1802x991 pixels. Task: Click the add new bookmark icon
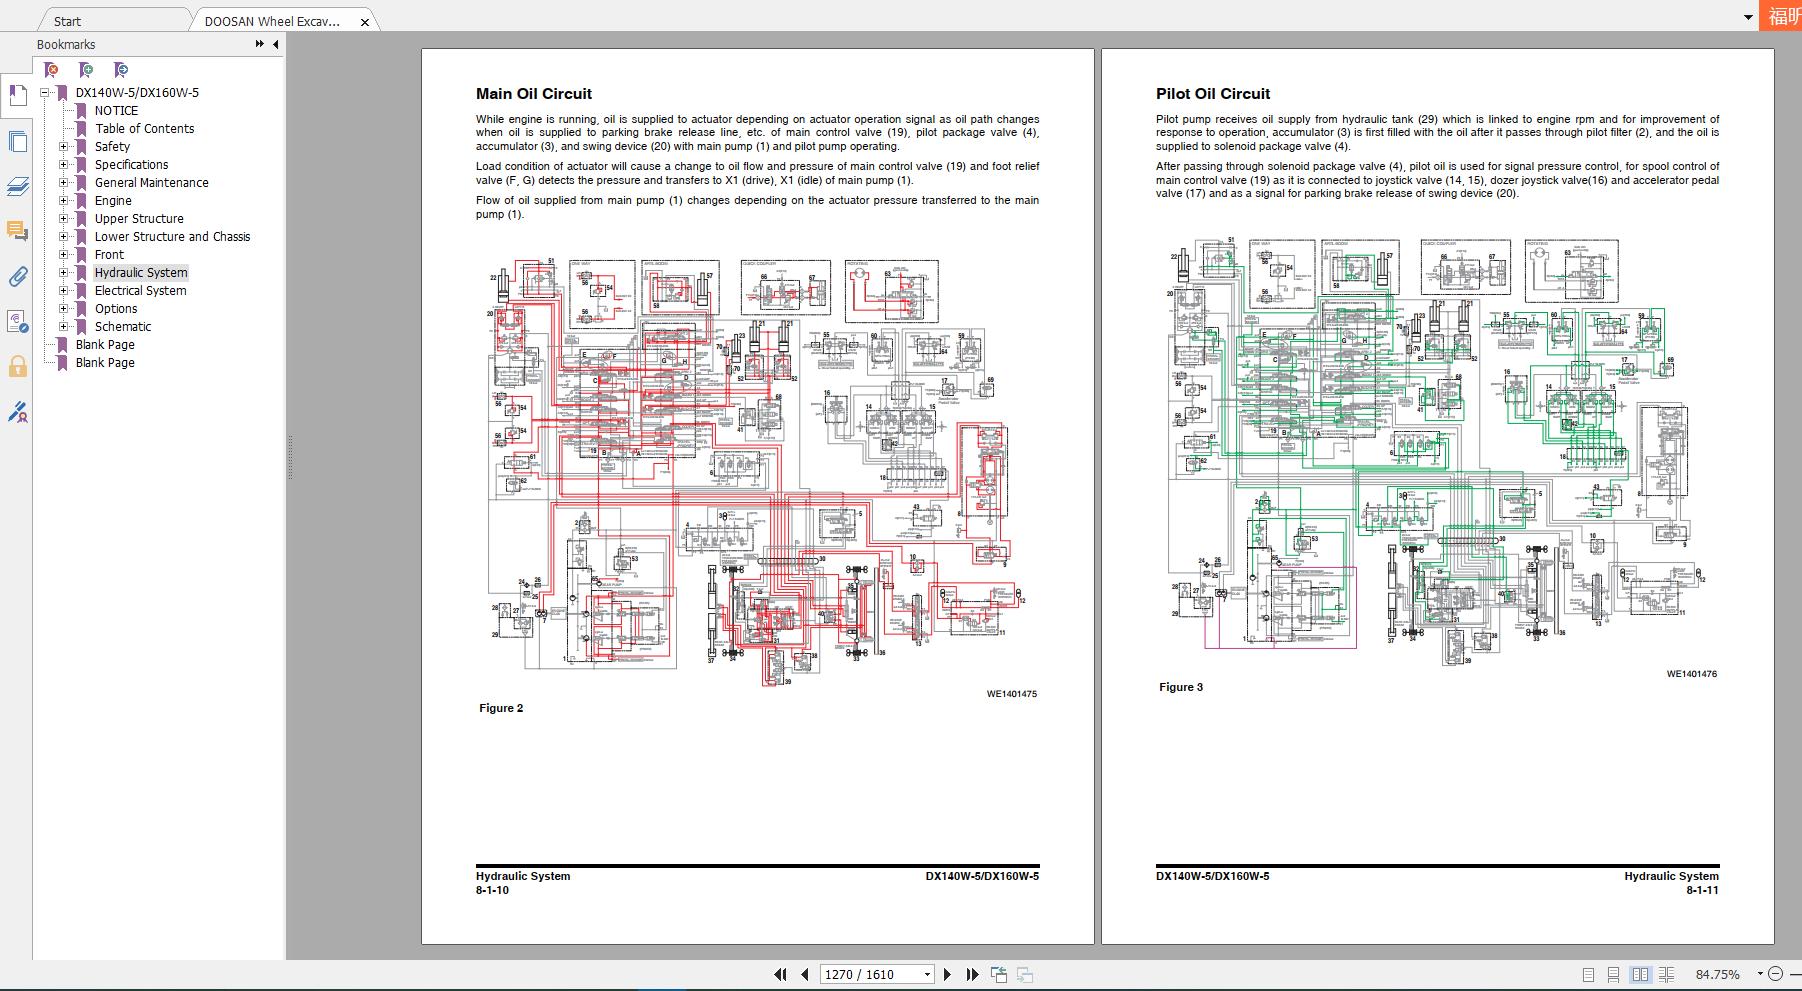(x=87, y=70)
